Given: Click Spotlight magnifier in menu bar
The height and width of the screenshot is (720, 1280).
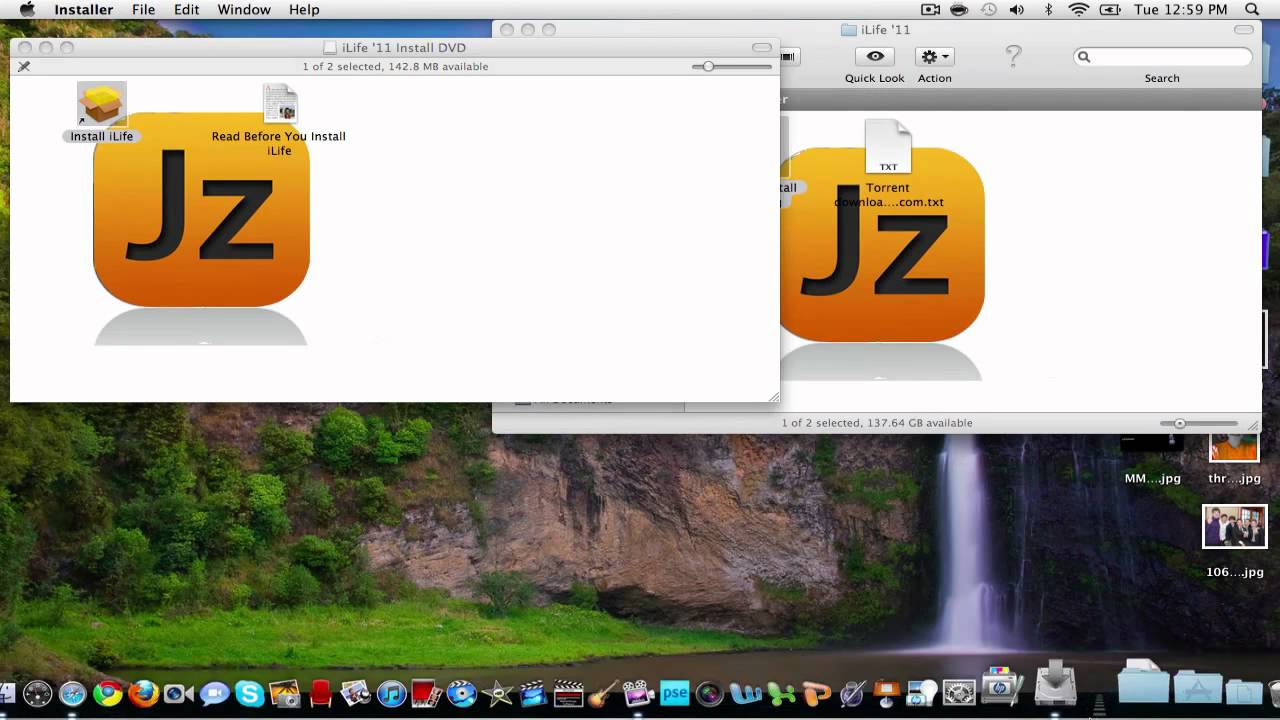Looking at the screenshot, I should pyautogui.click(x=1252, y=9).
